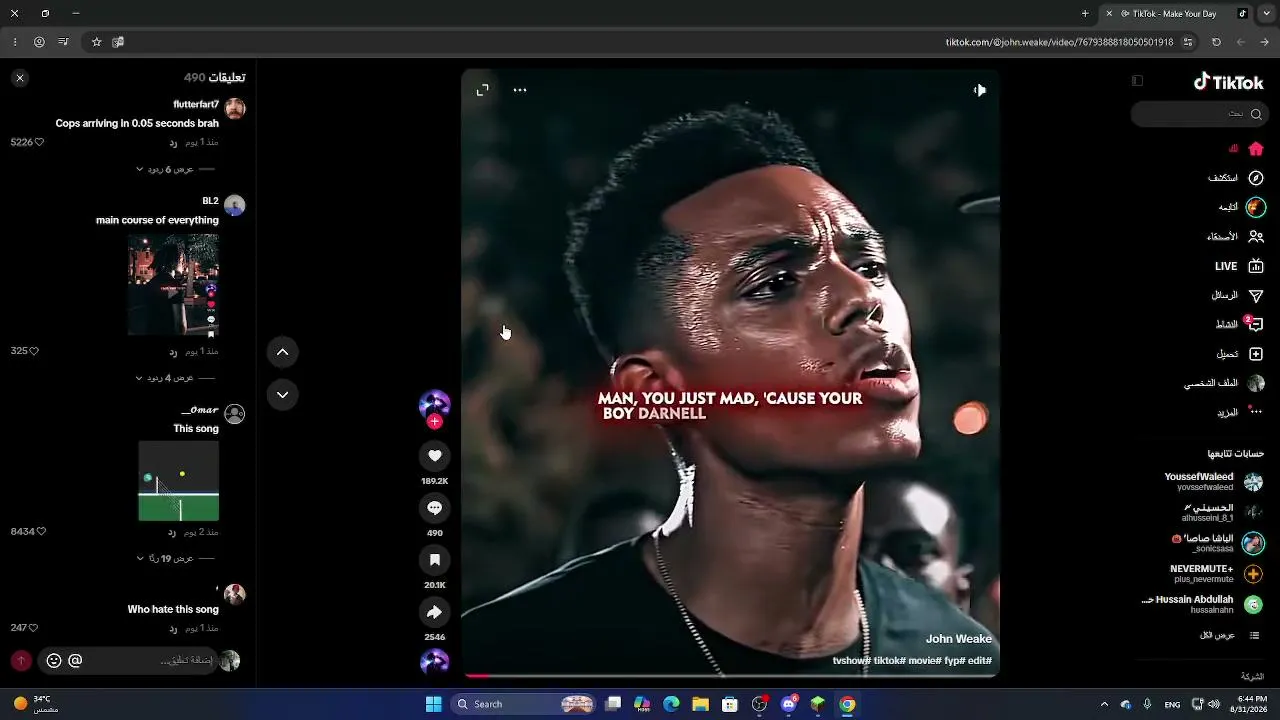Reply to flutterfart7's comment
The width and height of the screenshot is (1280, 720).
coord(173,142)
